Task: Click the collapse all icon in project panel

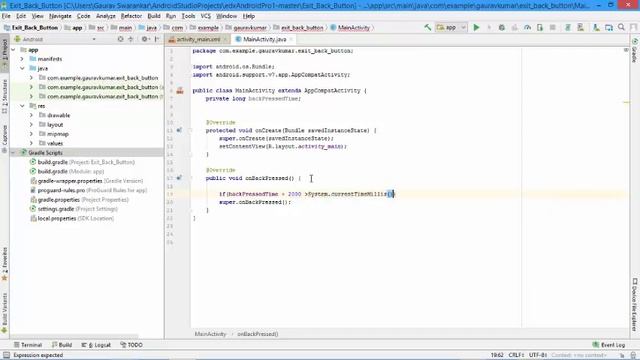Action: coord(131,40)
